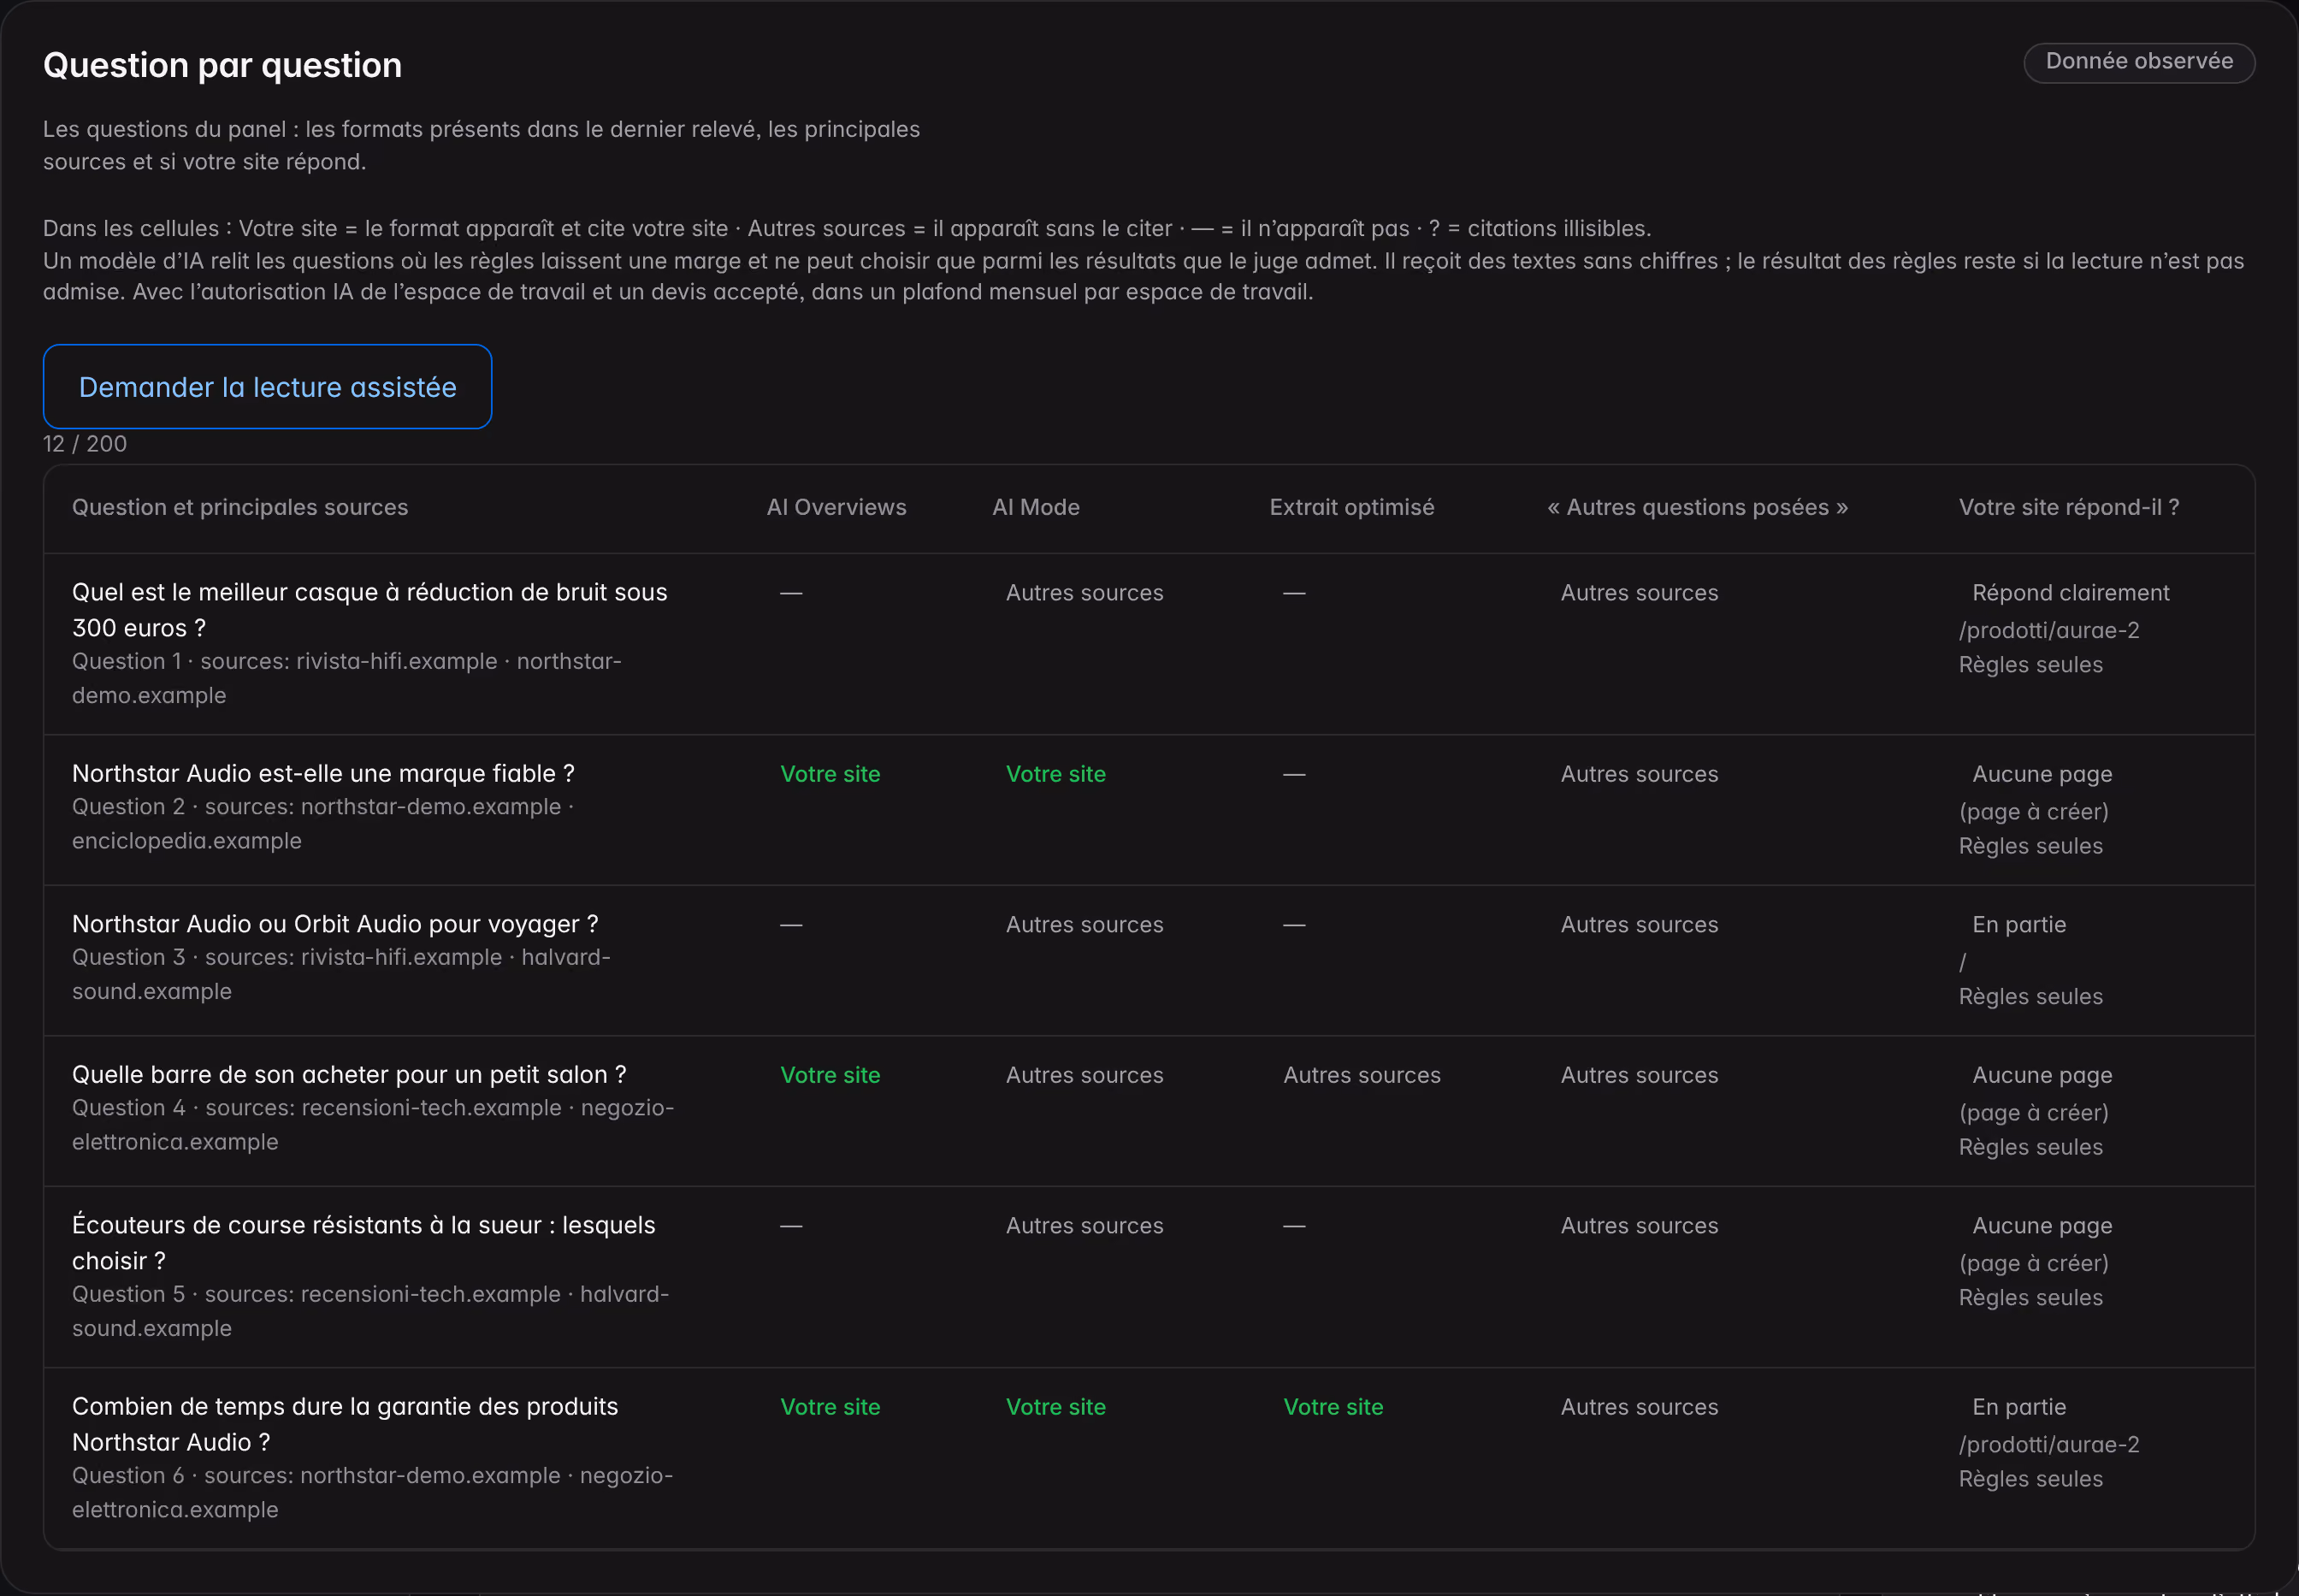The image size is (2299, 1596).
Task: Click Votre site in AI Overviews for Question 6
Action: (x=830, y=1407)
